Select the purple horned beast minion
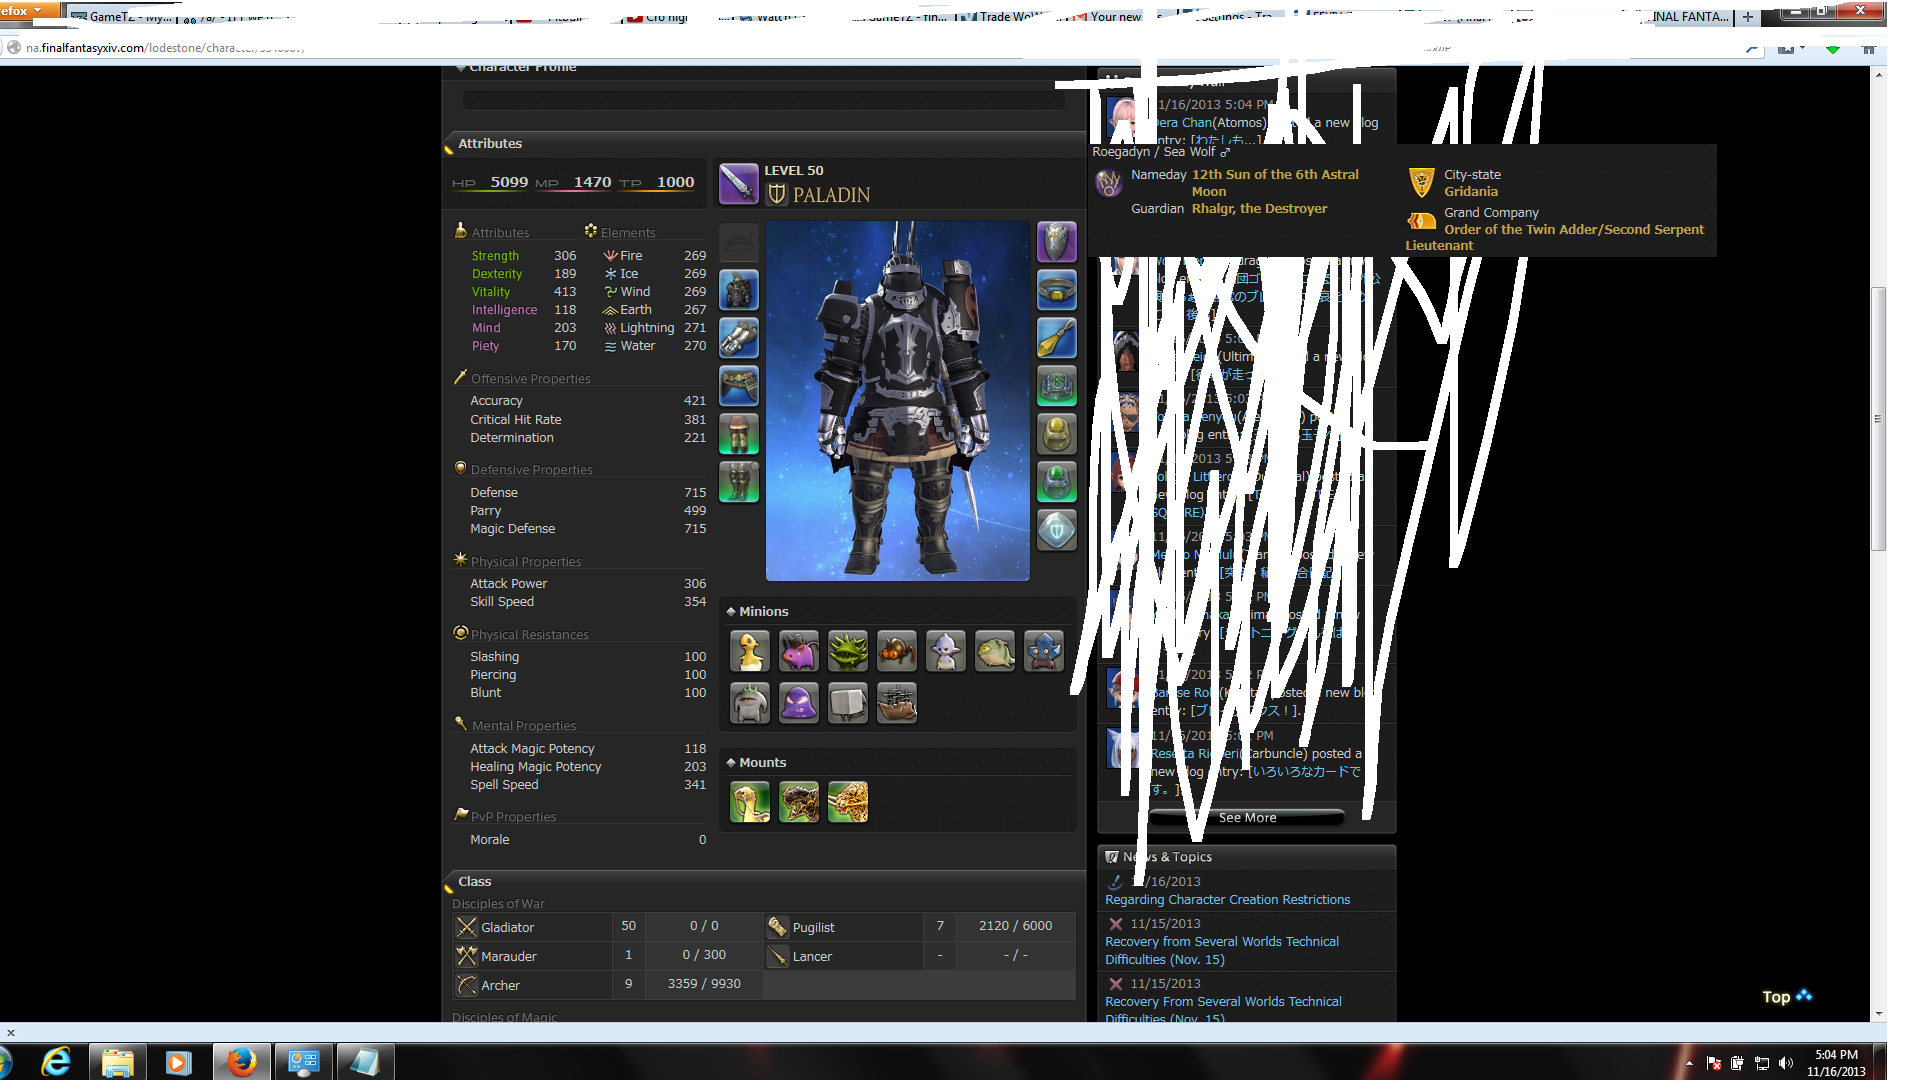1920x1080 pixels. pyautogui.click(x=799, y=652)
